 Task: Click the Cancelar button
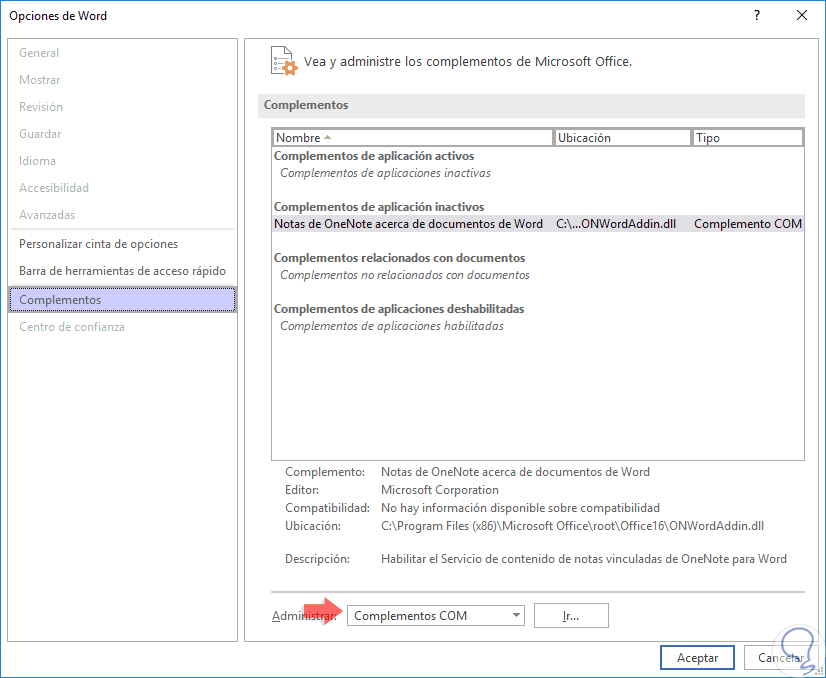pos(781,657)
